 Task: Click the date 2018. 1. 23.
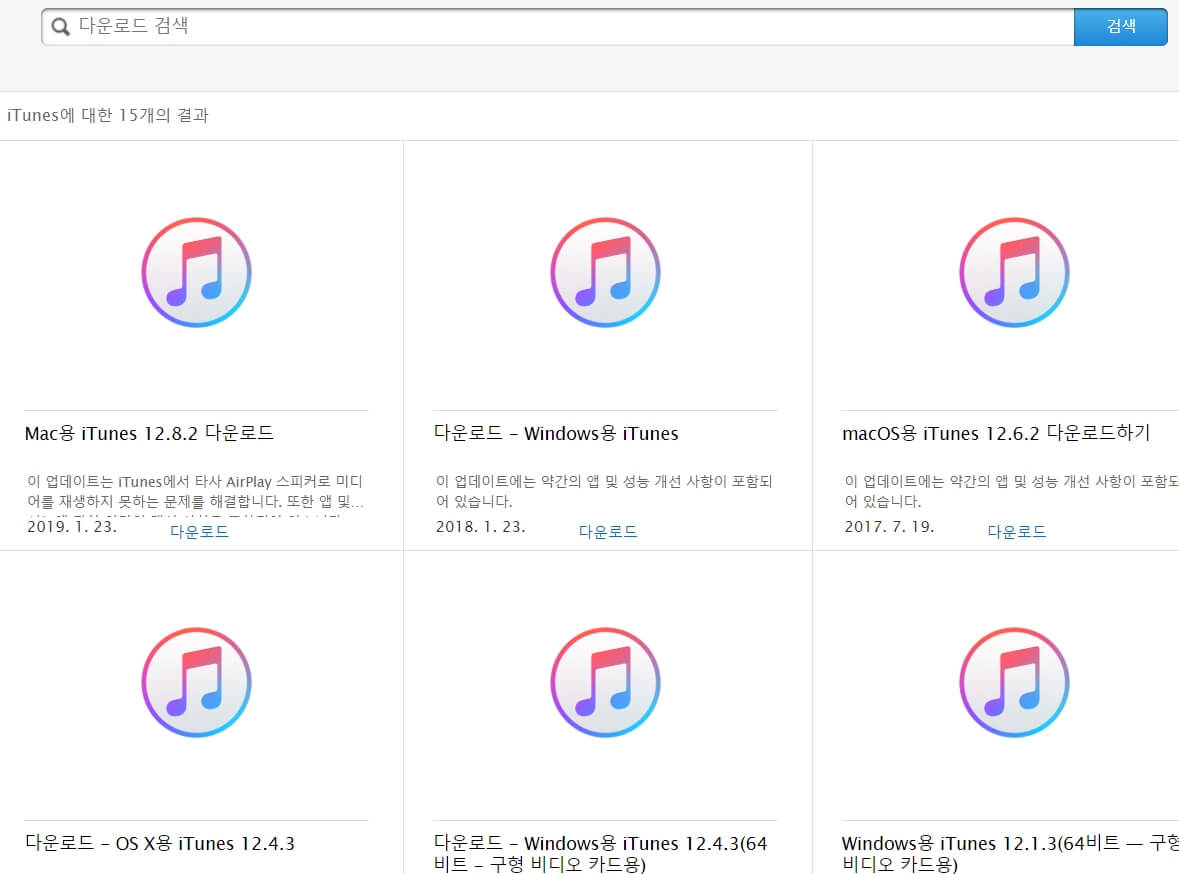click(x=480, y=527)
